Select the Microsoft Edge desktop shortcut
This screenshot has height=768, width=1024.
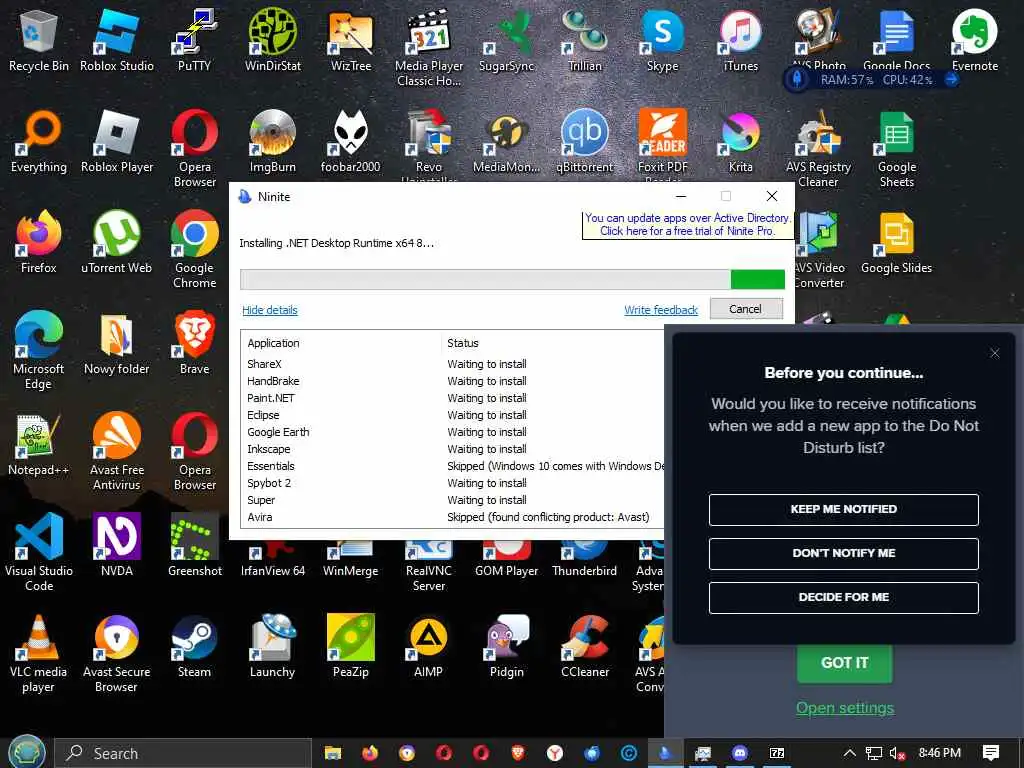(x=39, y=350)
